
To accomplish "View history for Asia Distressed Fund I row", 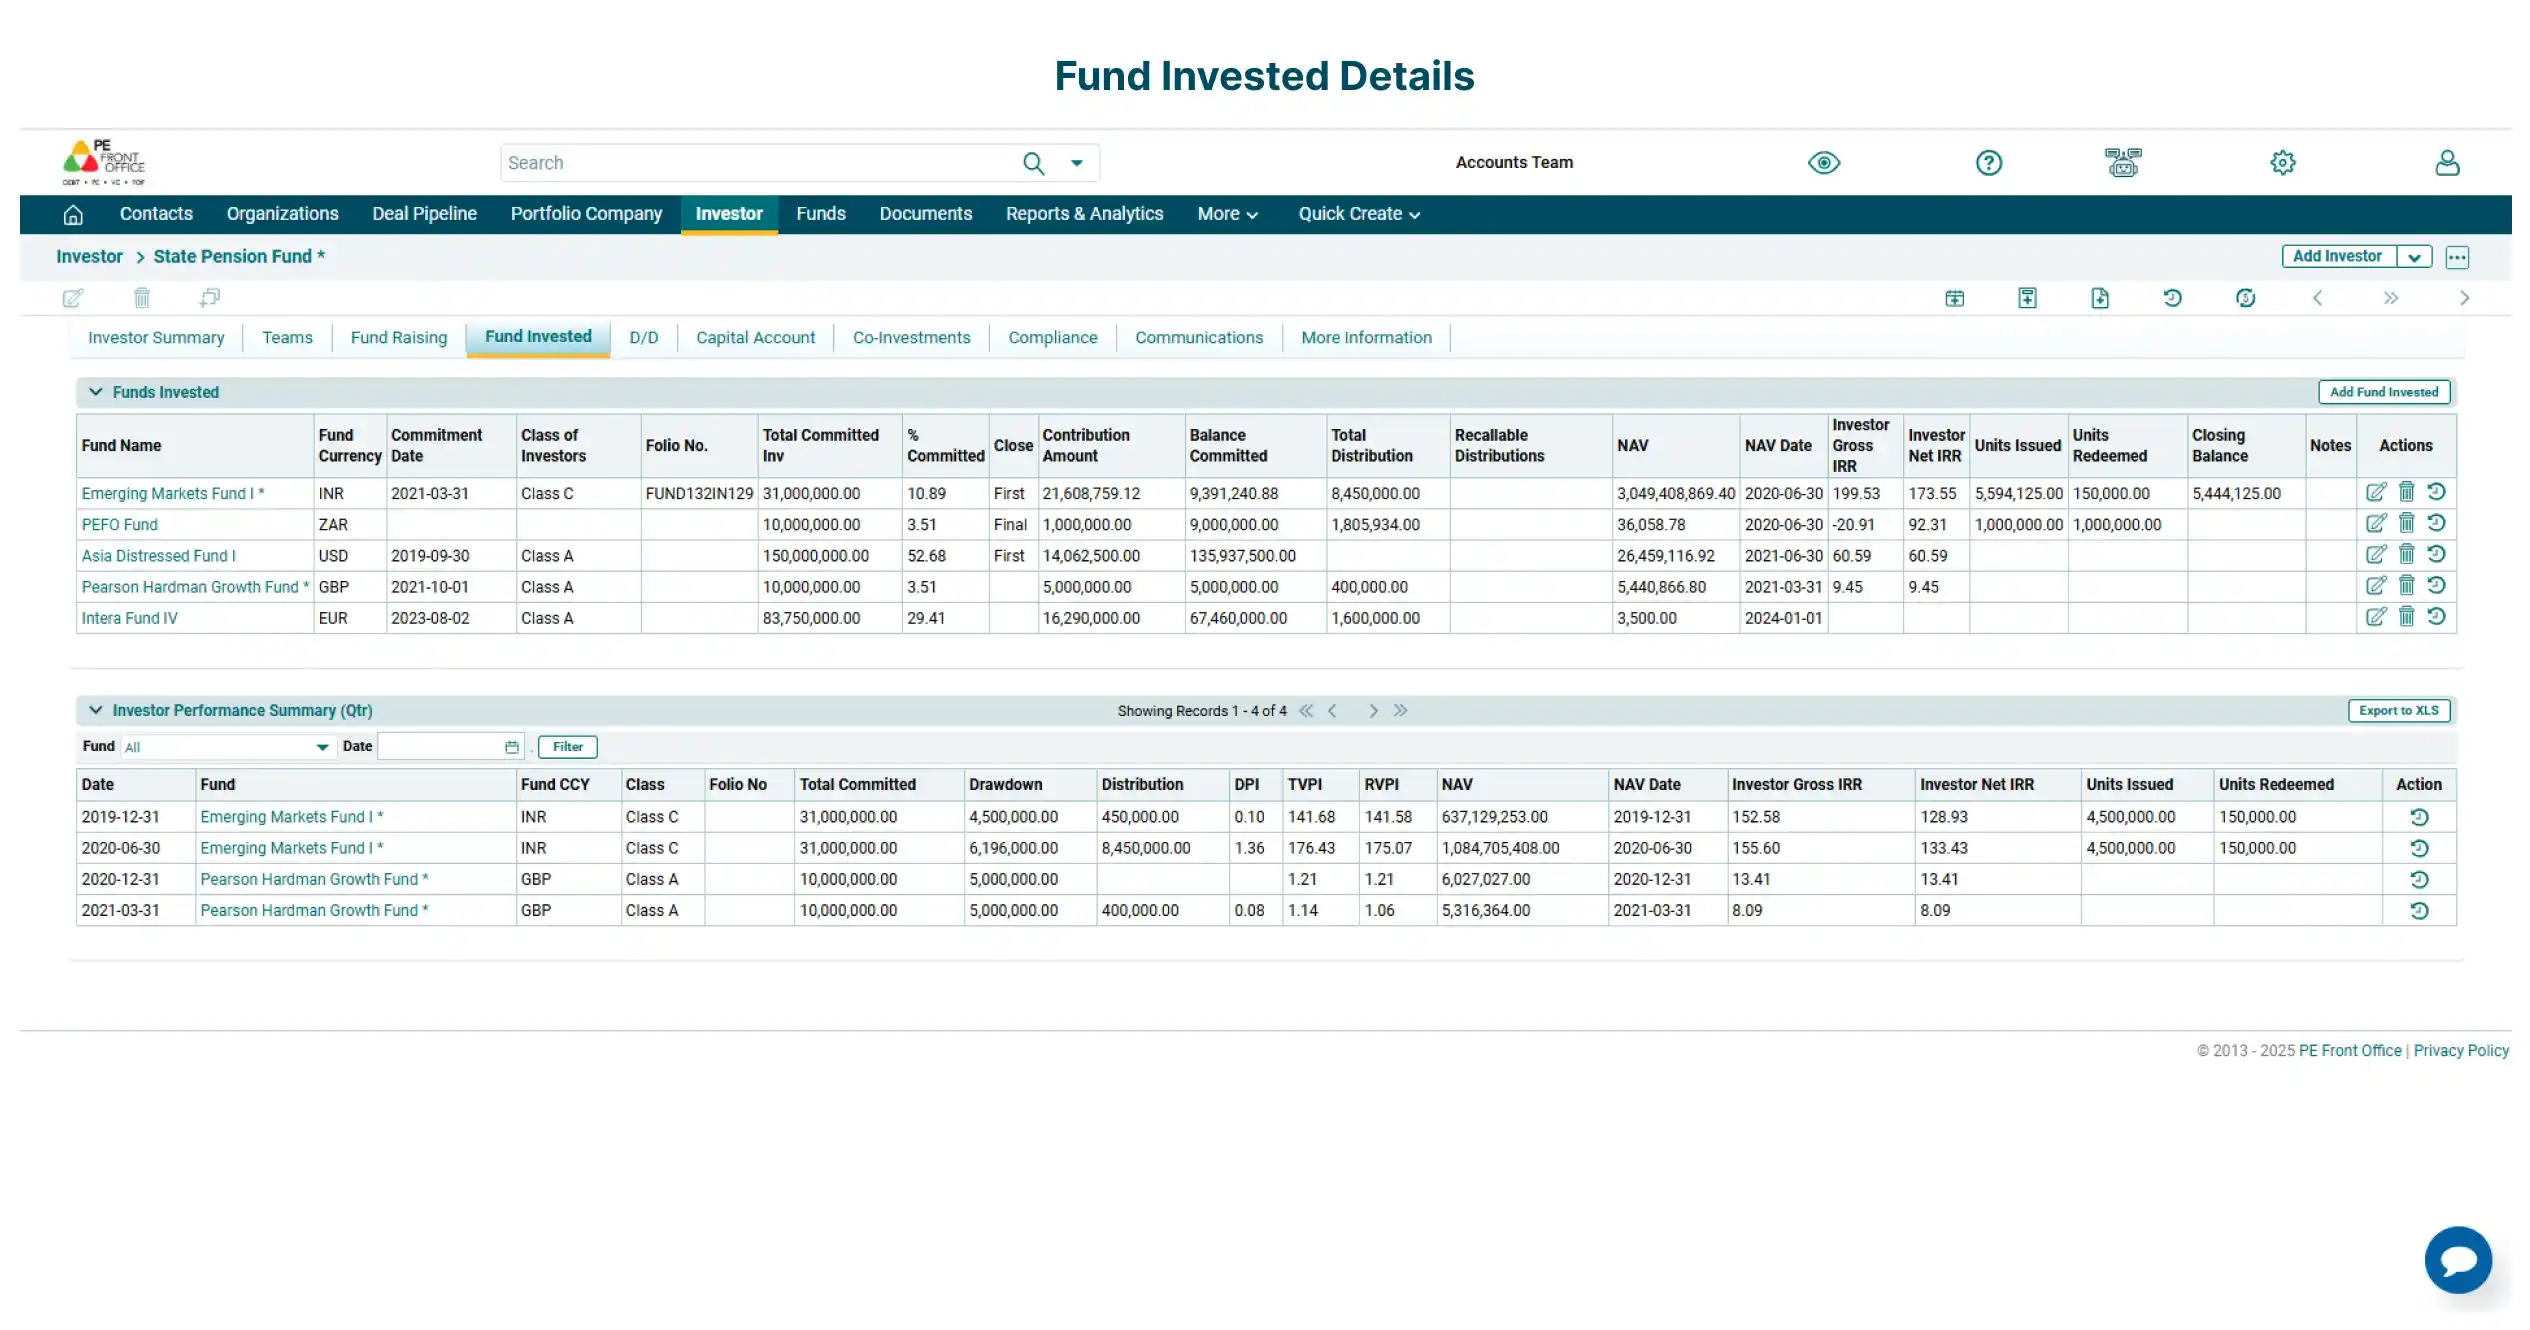I will (x=2437, y=555).
